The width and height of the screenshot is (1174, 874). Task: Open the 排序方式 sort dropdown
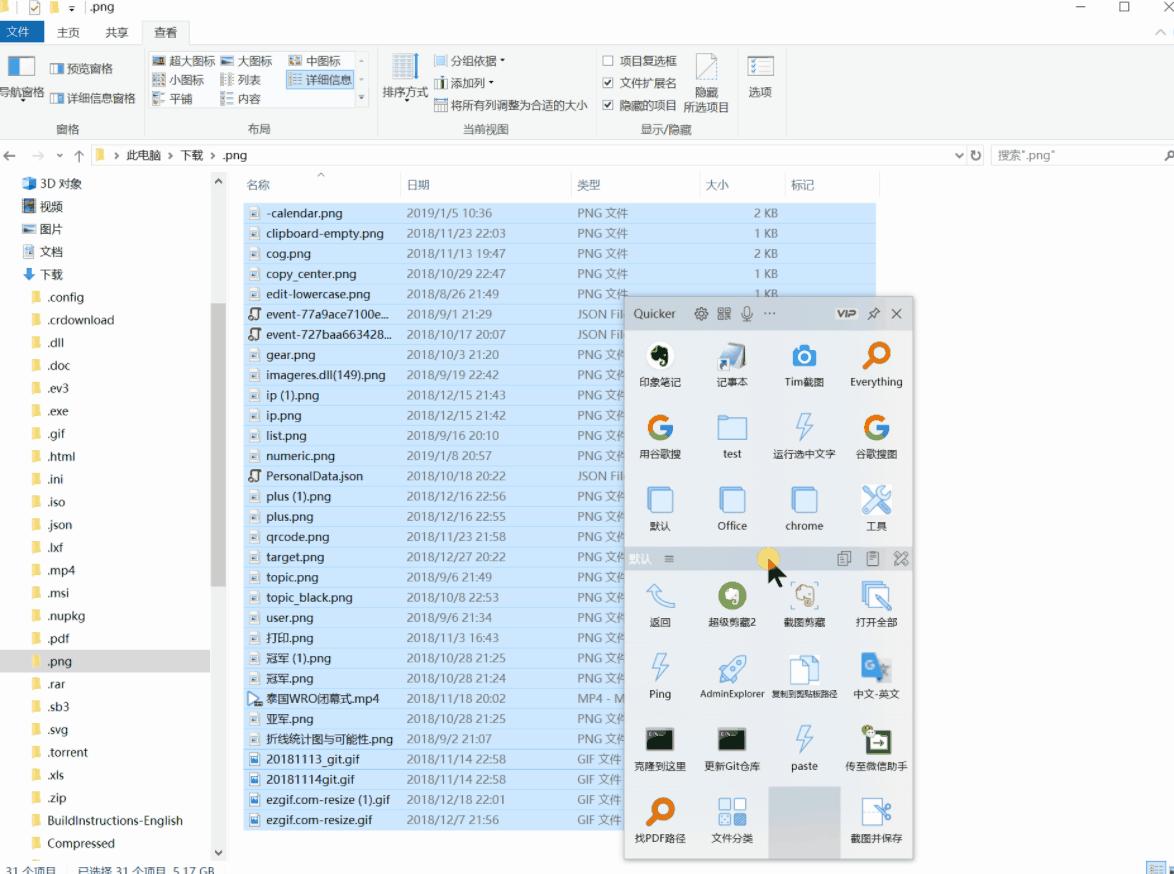point(405,77)
